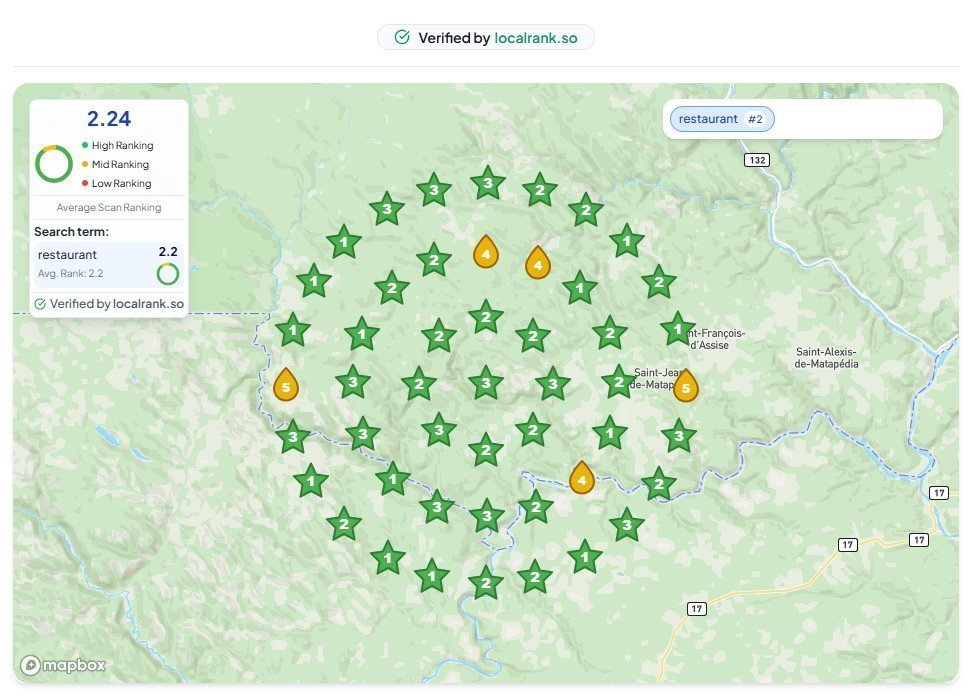Click the 2.24 average rank score display
This screenshot has height=697, width=972.
[109, 118]
